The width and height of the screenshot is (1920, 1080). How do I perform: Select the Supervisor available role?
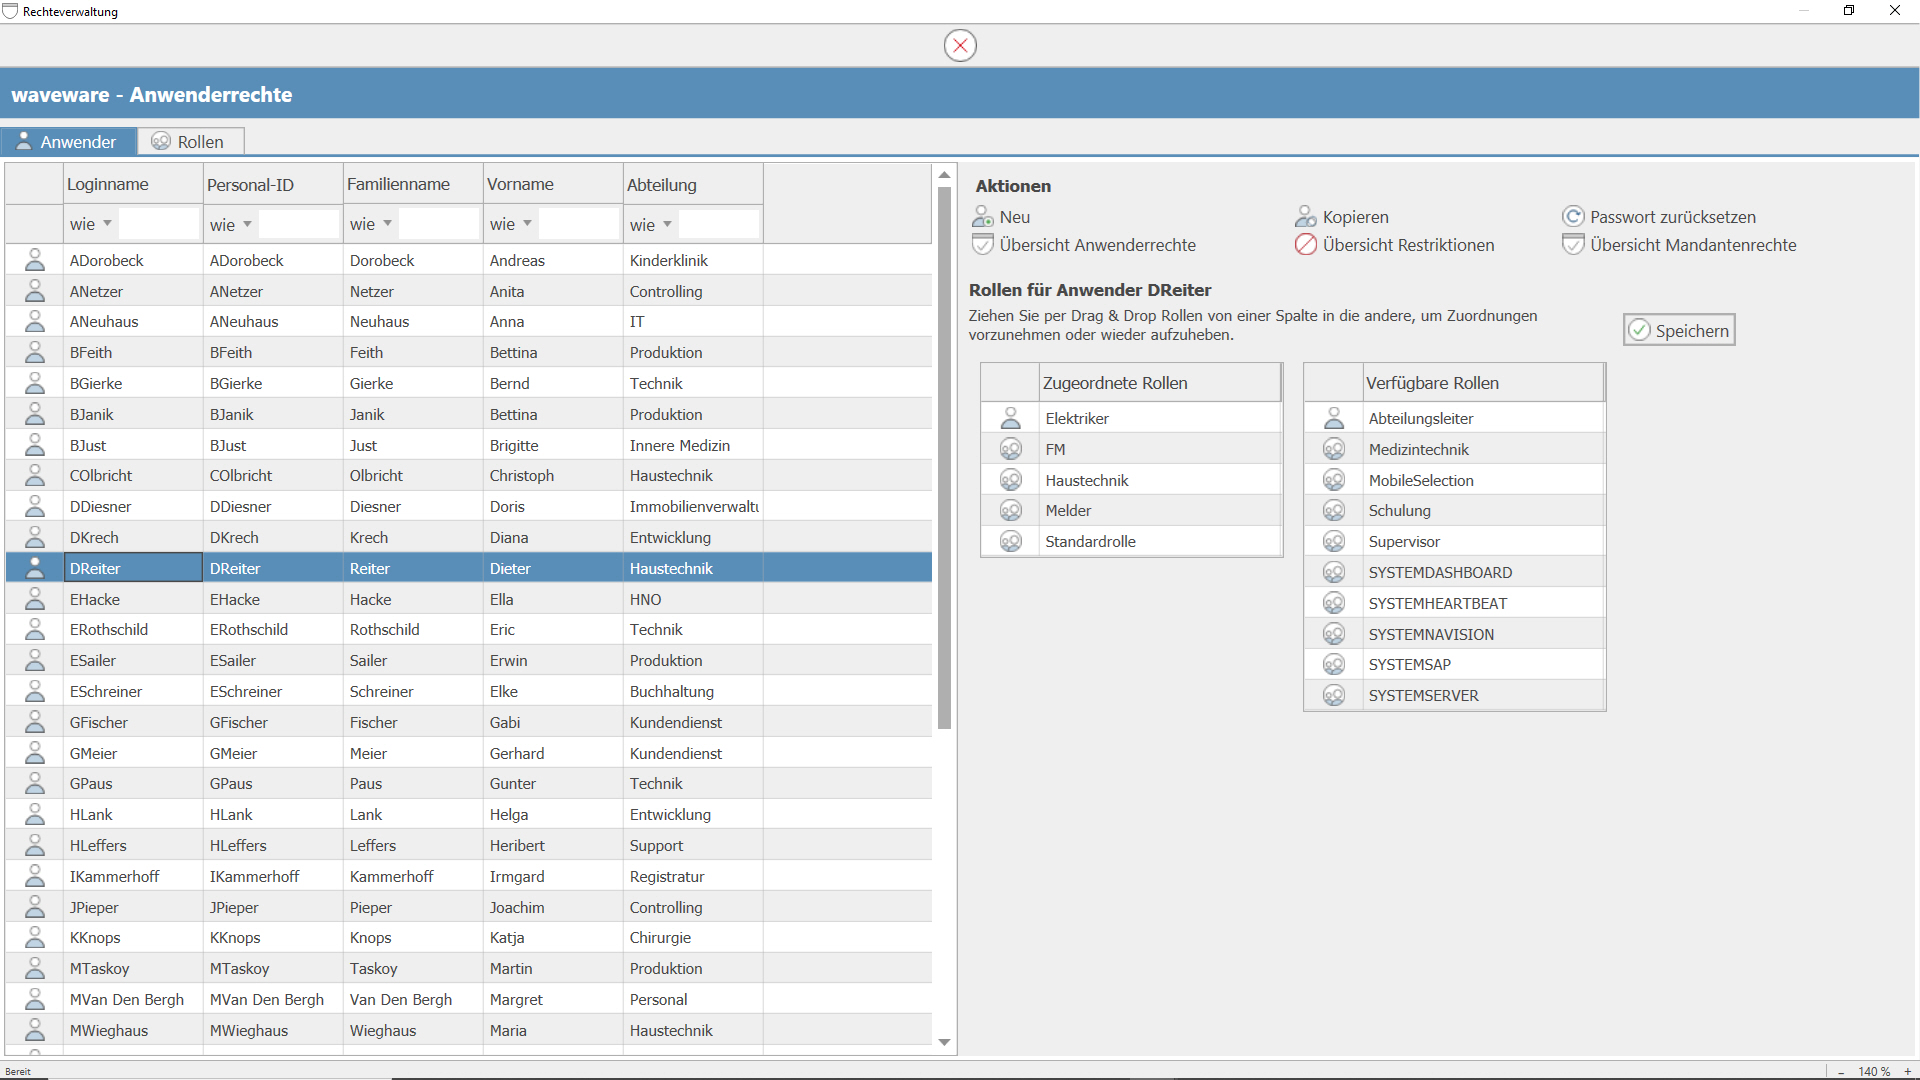[1404, 542]
